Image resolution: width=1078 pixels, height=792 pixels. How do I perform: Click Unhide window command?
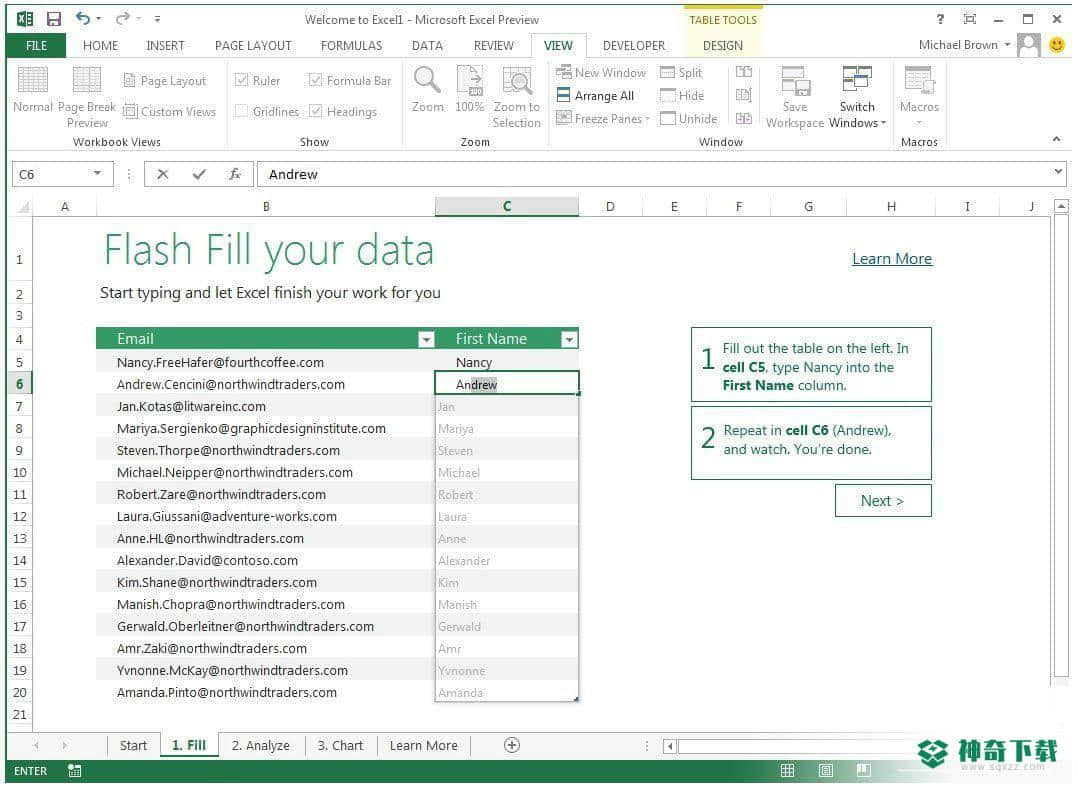[688, 119]
